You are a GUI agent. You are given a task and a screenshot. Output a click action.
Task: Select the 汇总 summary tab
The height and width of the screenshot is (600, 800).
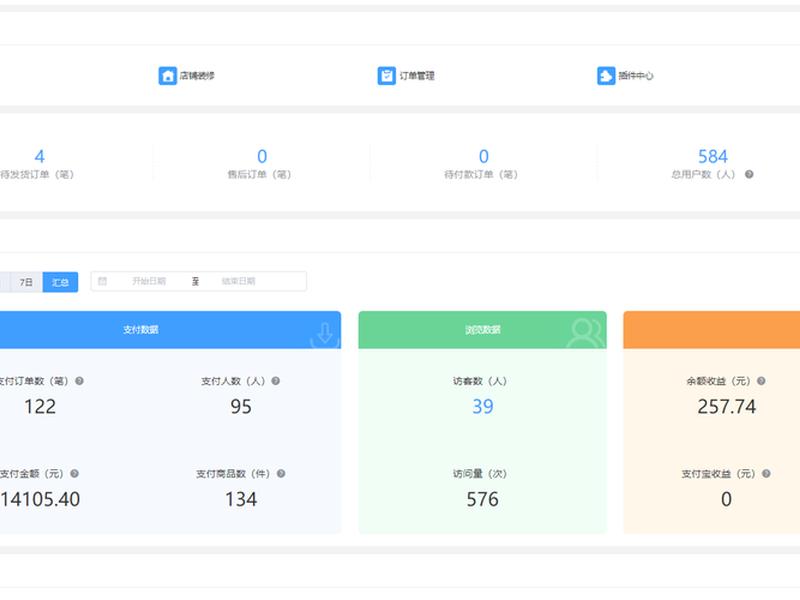tap(60, 282)
